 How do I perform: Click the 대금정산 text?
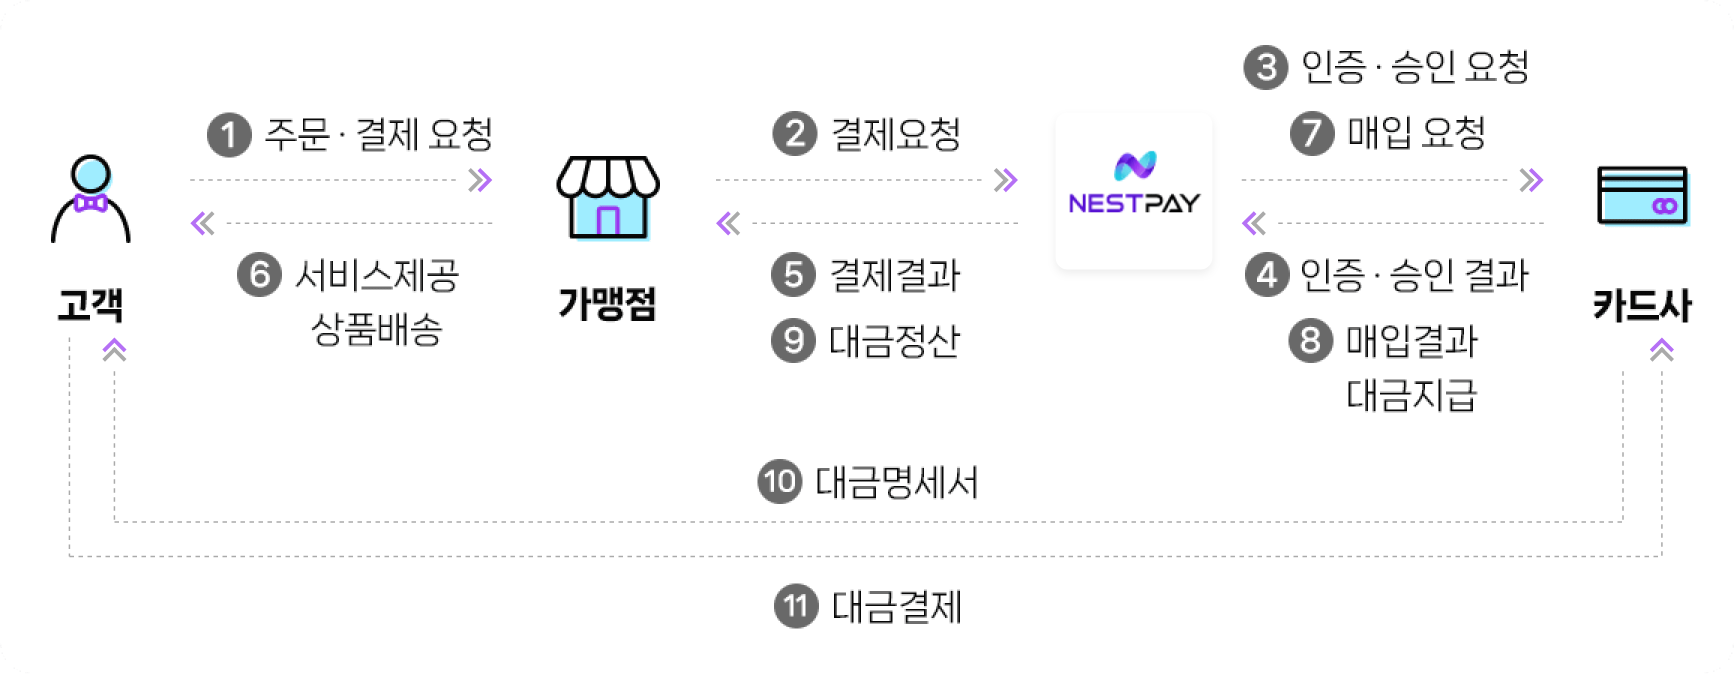click(x=894, y=341)
